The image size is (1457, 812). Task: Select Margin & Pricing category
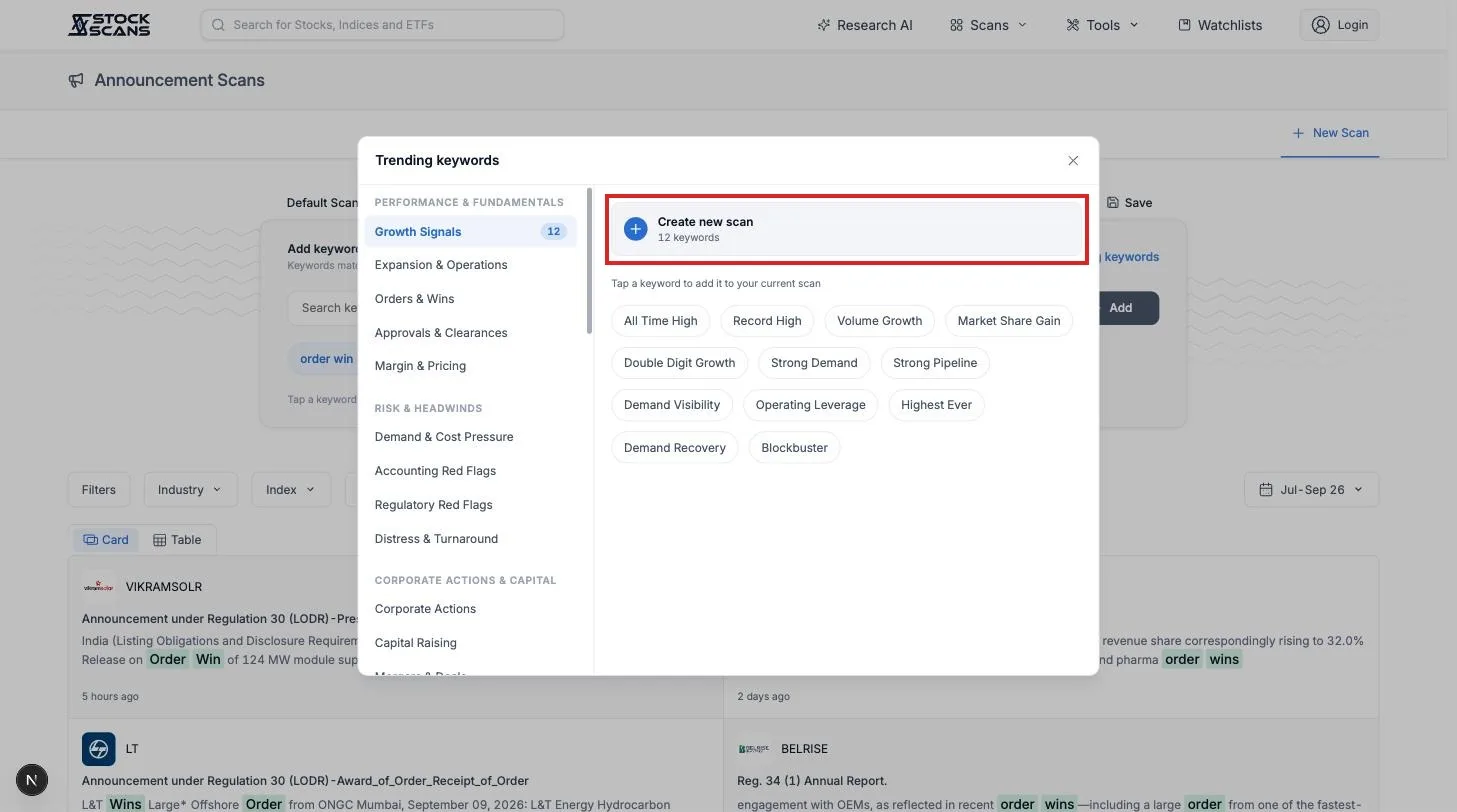(470, 366)
